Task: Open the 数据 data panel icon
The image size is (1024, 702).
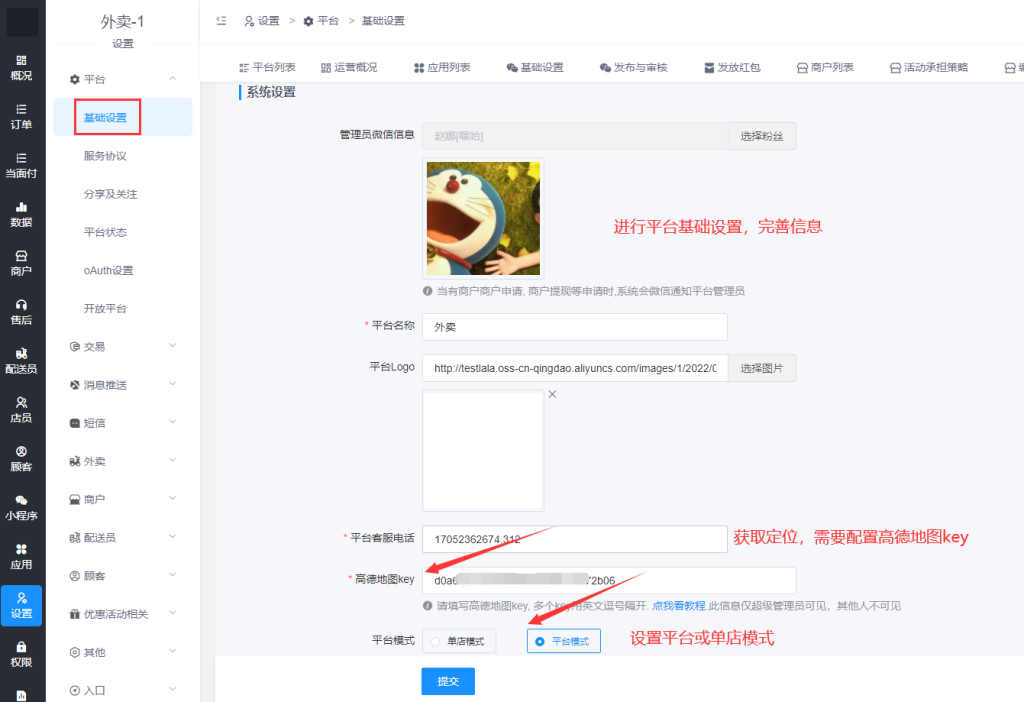Action: click(20, 215)
